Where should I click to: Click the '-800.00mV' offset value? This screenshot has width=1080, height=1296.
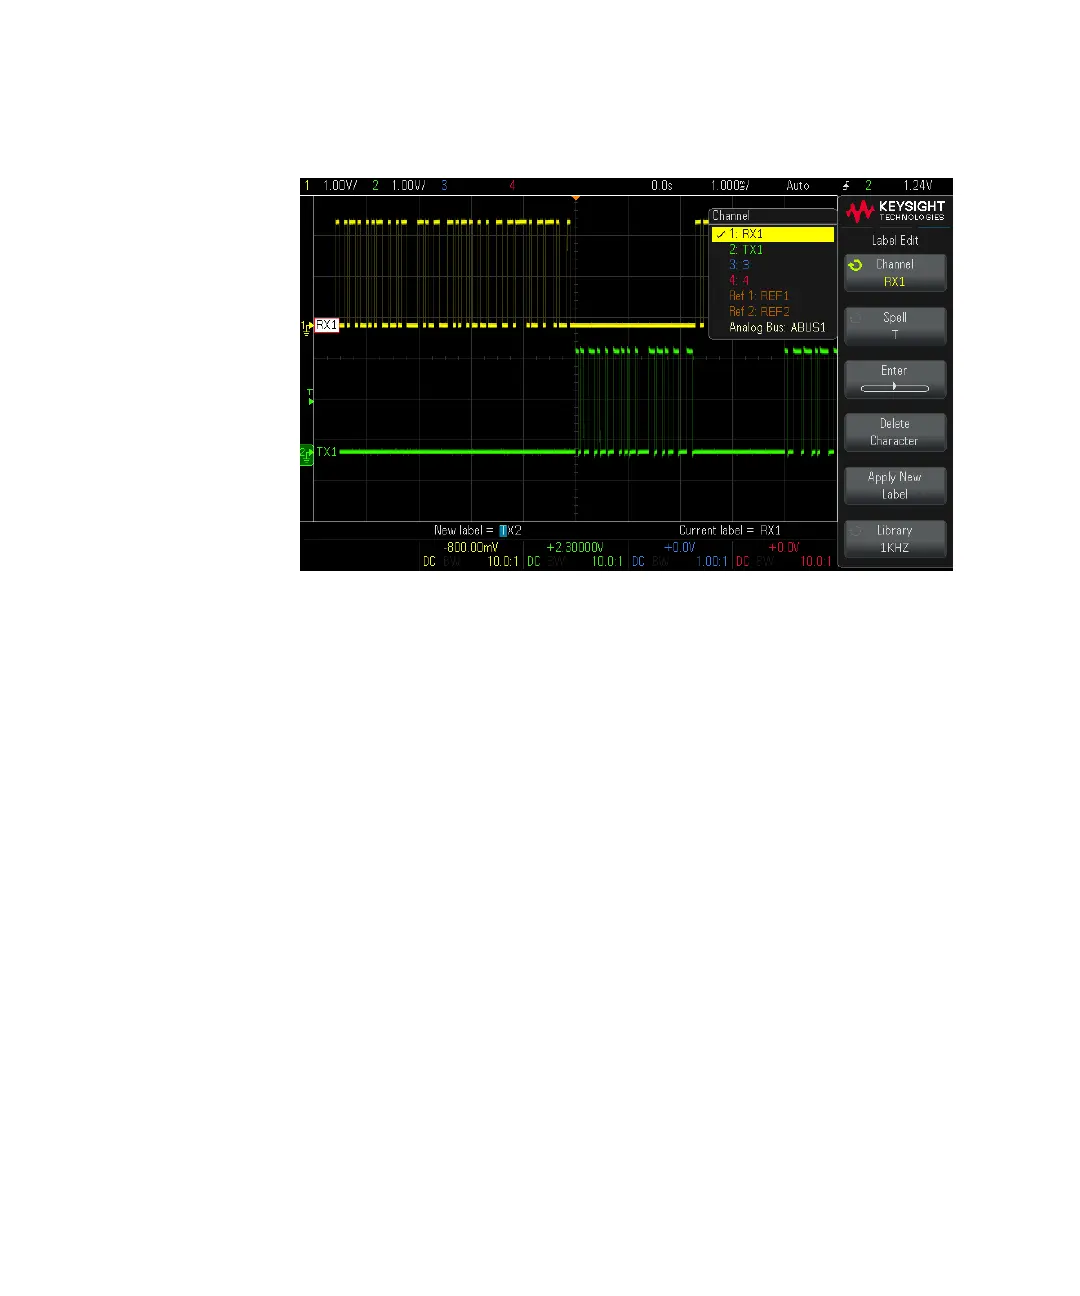pos(471,547)
